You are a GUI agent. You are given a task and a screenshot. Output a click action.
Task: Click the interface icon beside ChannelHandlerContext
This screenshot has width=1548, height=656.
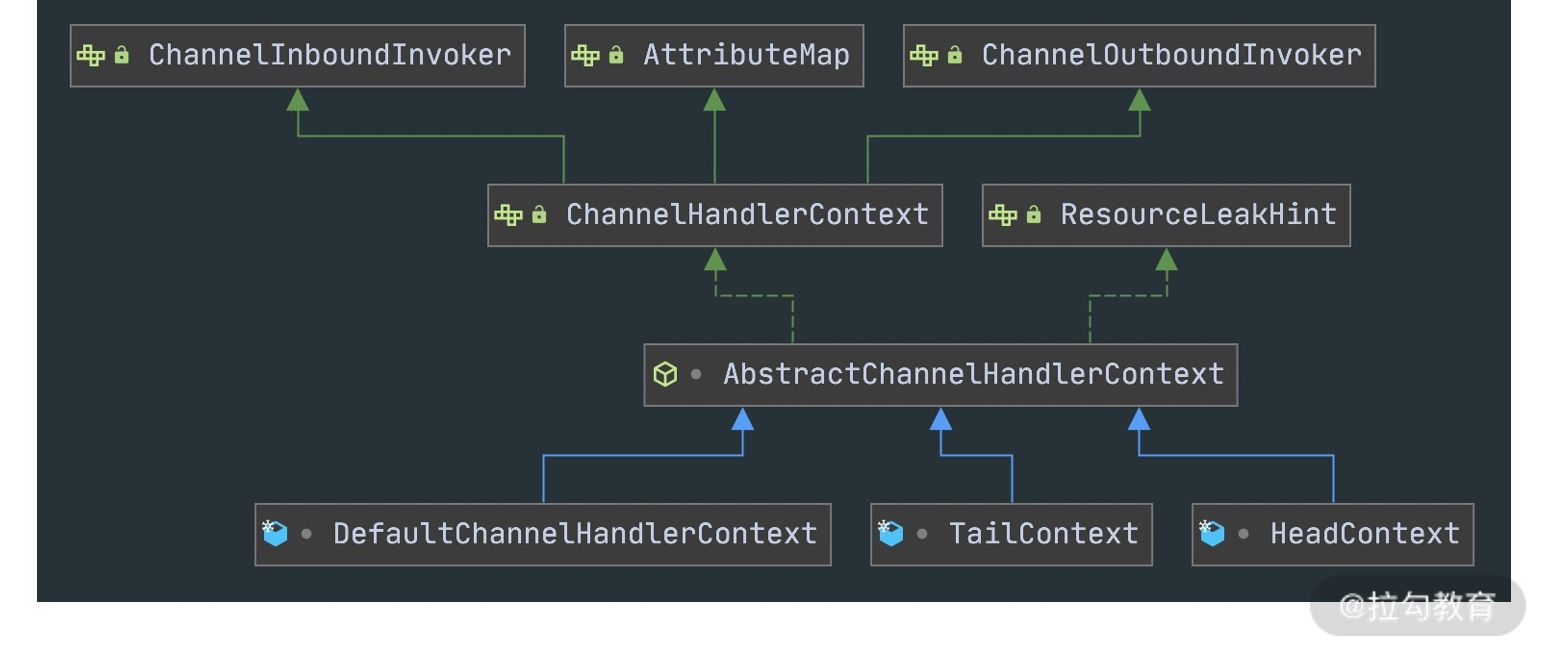(508, 214)
